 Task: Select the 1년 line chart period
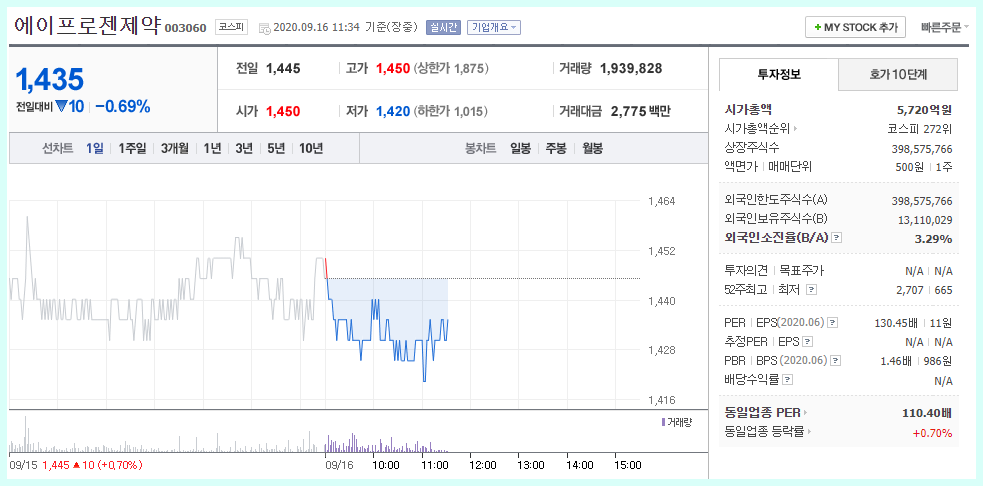212,149
